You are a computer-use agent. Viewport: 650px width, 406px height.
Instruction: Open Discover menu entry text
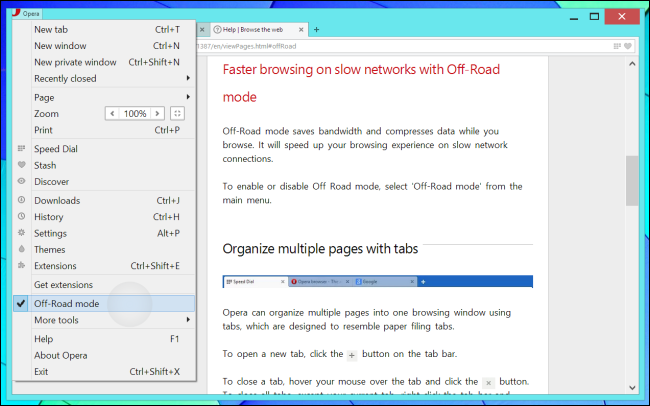tap(51, 182)
